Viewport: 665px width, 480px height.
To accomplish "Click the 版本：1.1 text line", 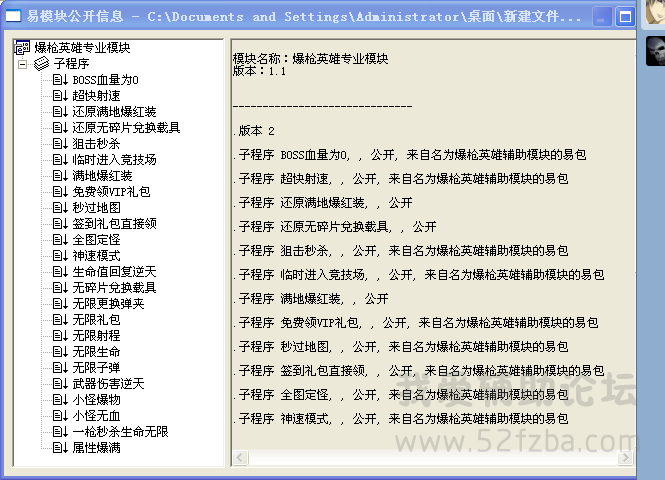I will tap(259, 71).
